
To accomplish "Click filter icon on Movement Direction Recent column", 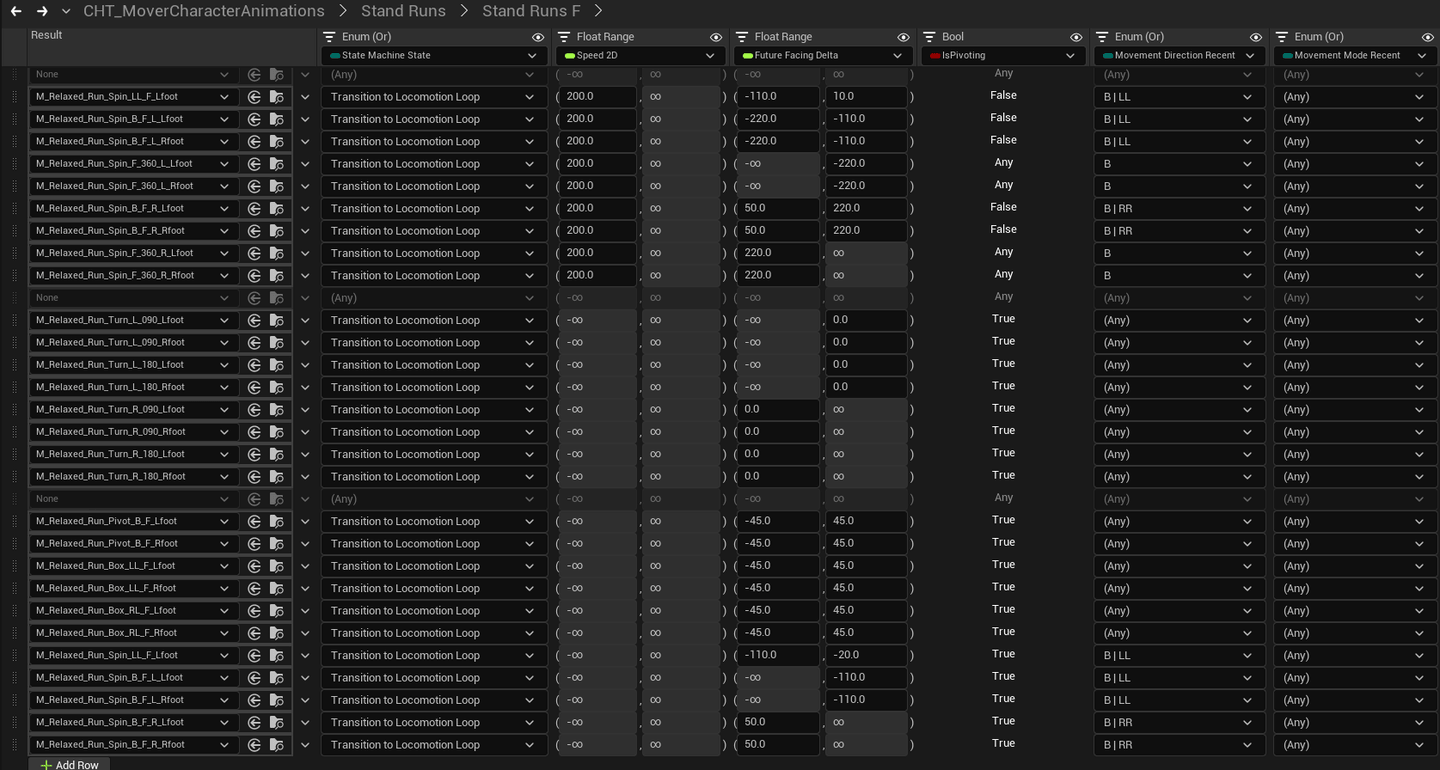I will [1101, 37].
